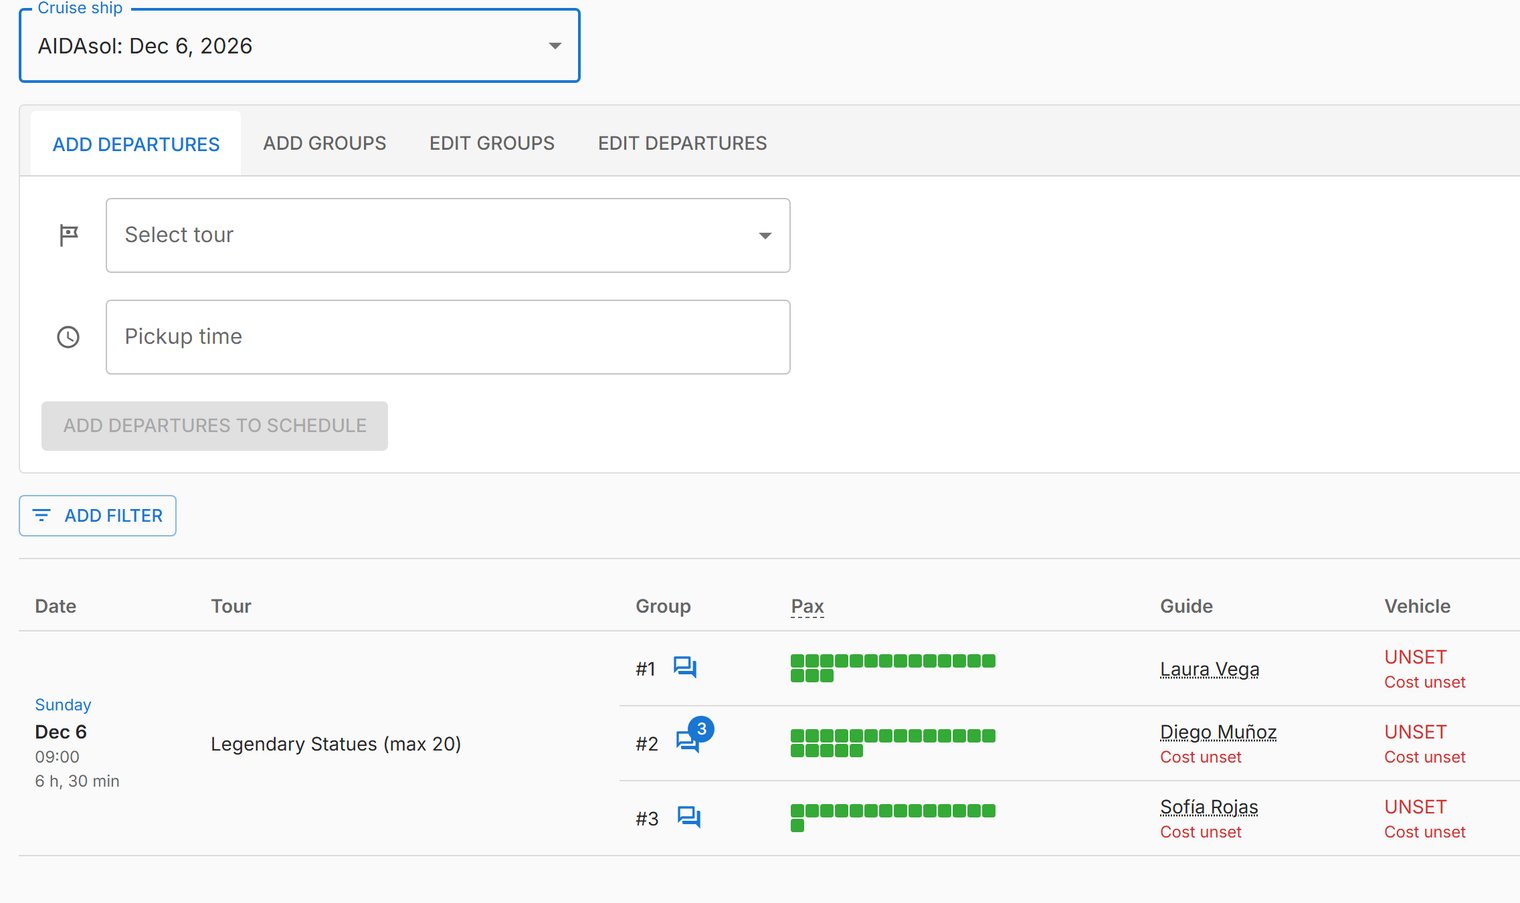Click UNSET vehicle for group #1
This screenshot has height=903, width=1520.
[1415, 657]
